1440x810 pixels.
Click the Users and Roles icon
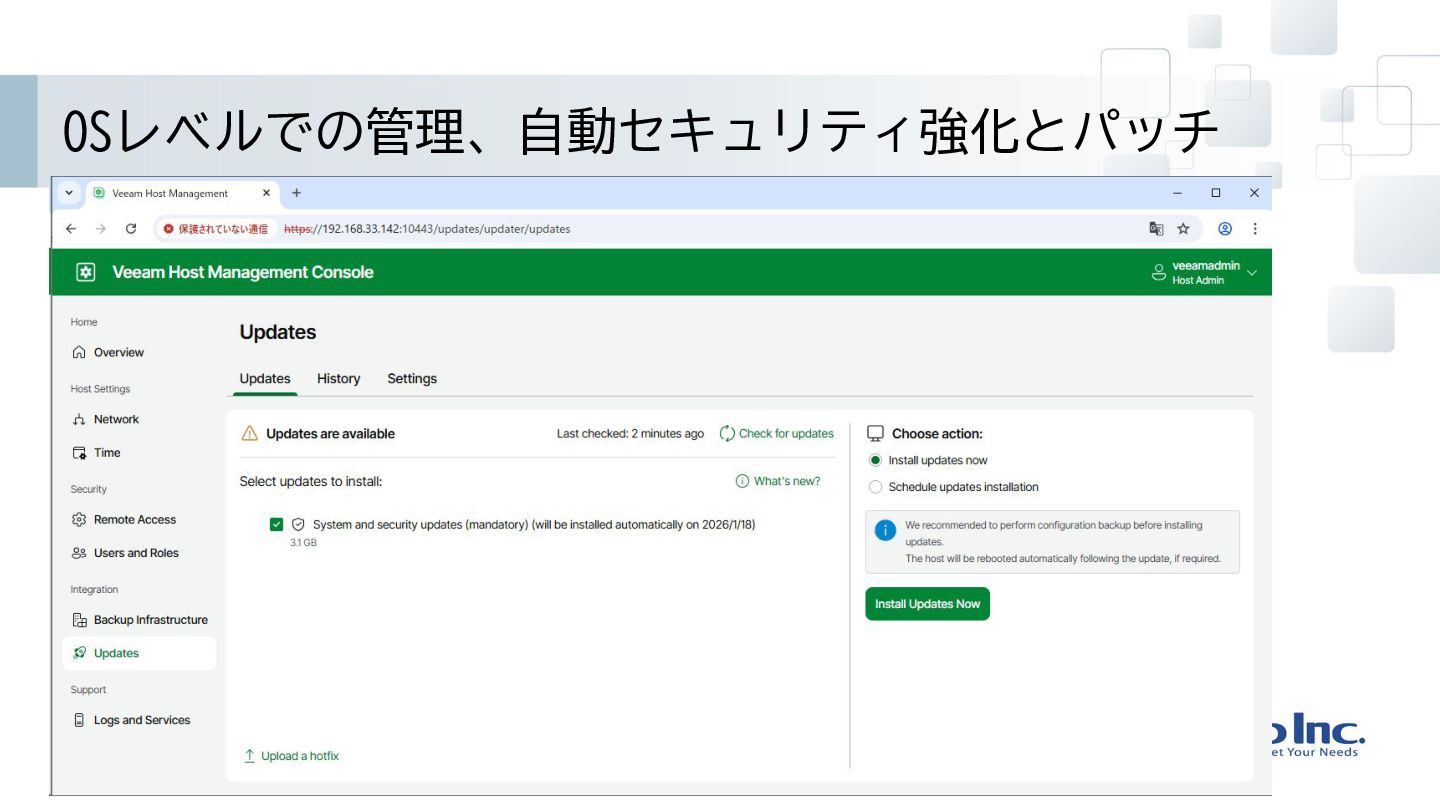pyautogui.click(x=79, y=553)
